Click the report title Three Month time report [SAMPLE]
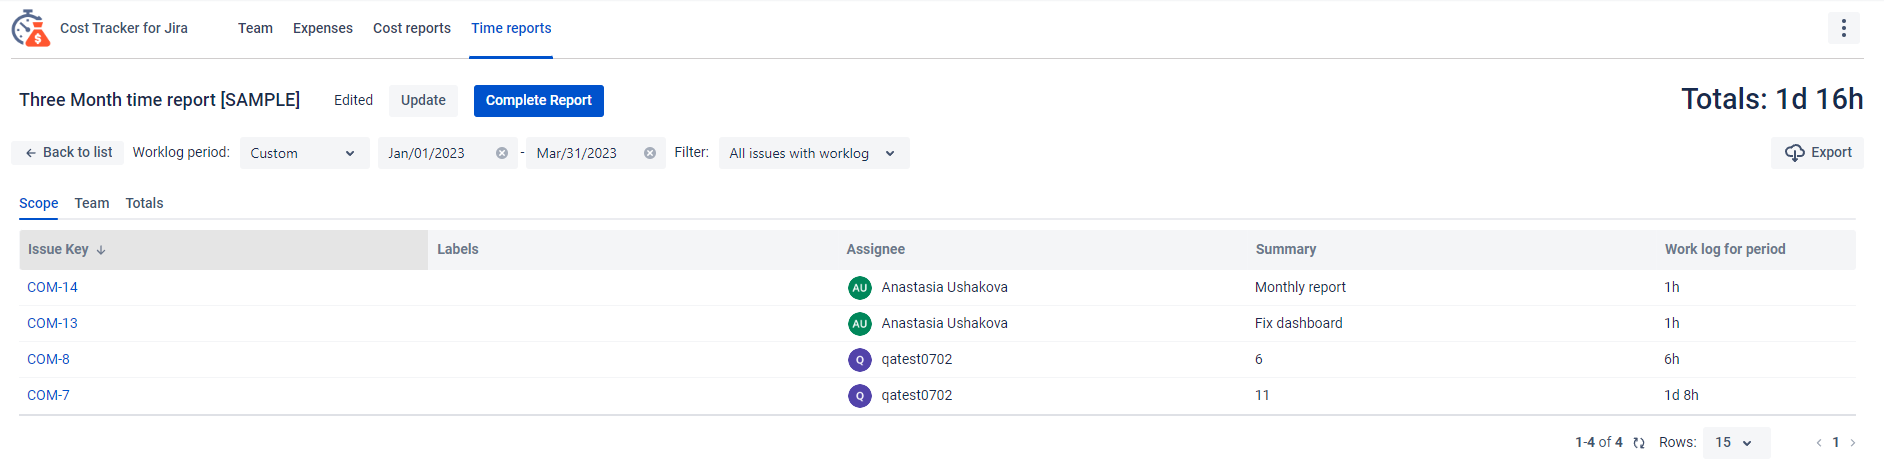The height and width of the screenshot is (465, 1884). pyautogui.click(x=159, y=100)
